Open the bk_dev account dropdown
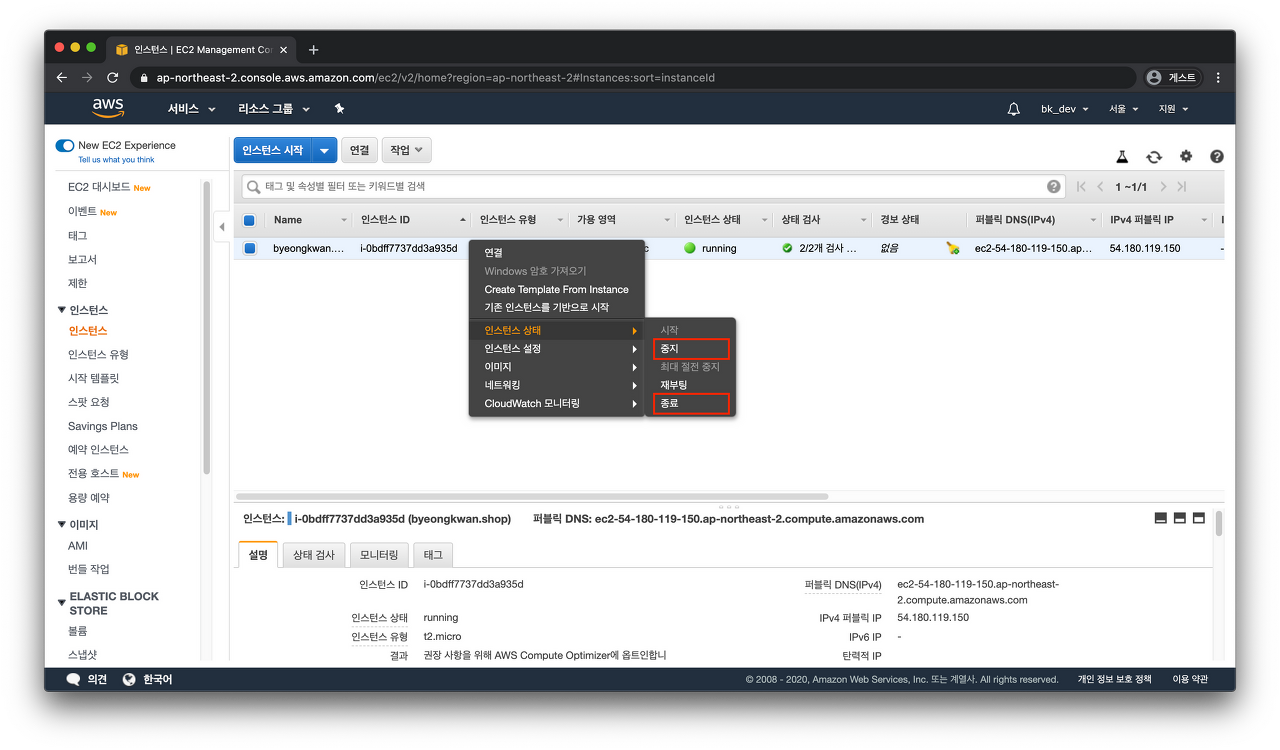The image size is (1280, 750). [1065, 109]
